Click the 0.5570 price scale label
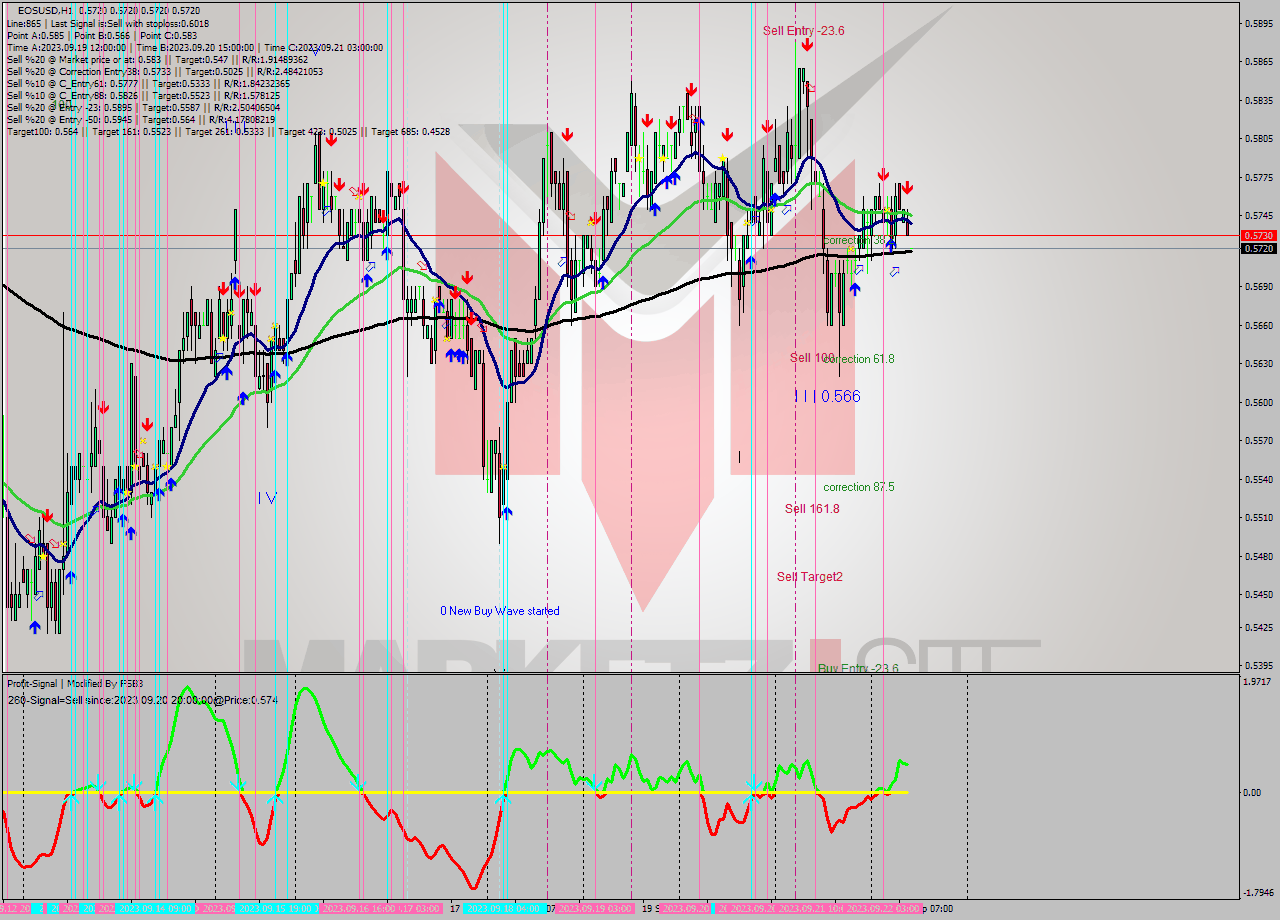The image size is (1280, 920). pos(1258,441)
